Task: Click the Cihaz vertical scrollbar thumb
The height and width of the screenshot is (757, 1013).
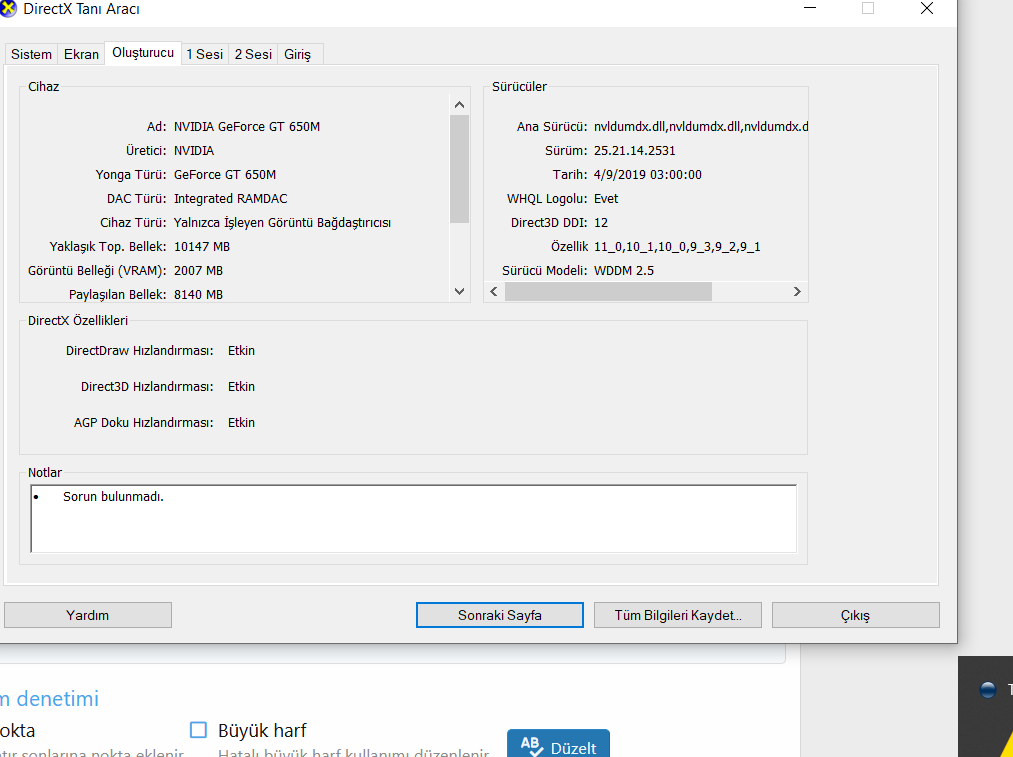Action: coord(459,169)
